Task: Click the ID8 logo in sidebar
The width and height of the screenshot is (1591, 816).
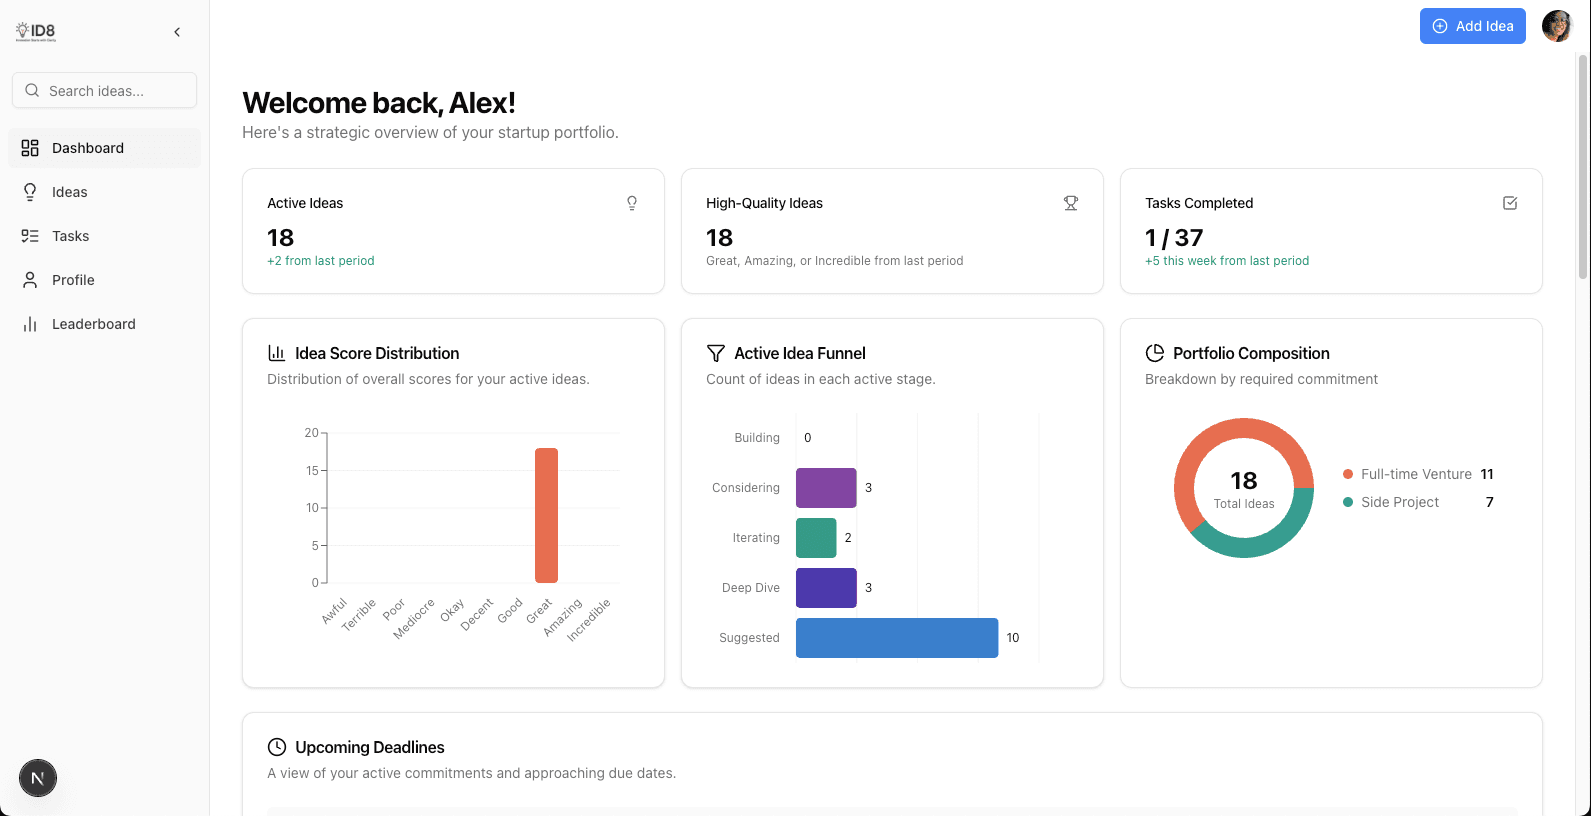Action: 36,32
